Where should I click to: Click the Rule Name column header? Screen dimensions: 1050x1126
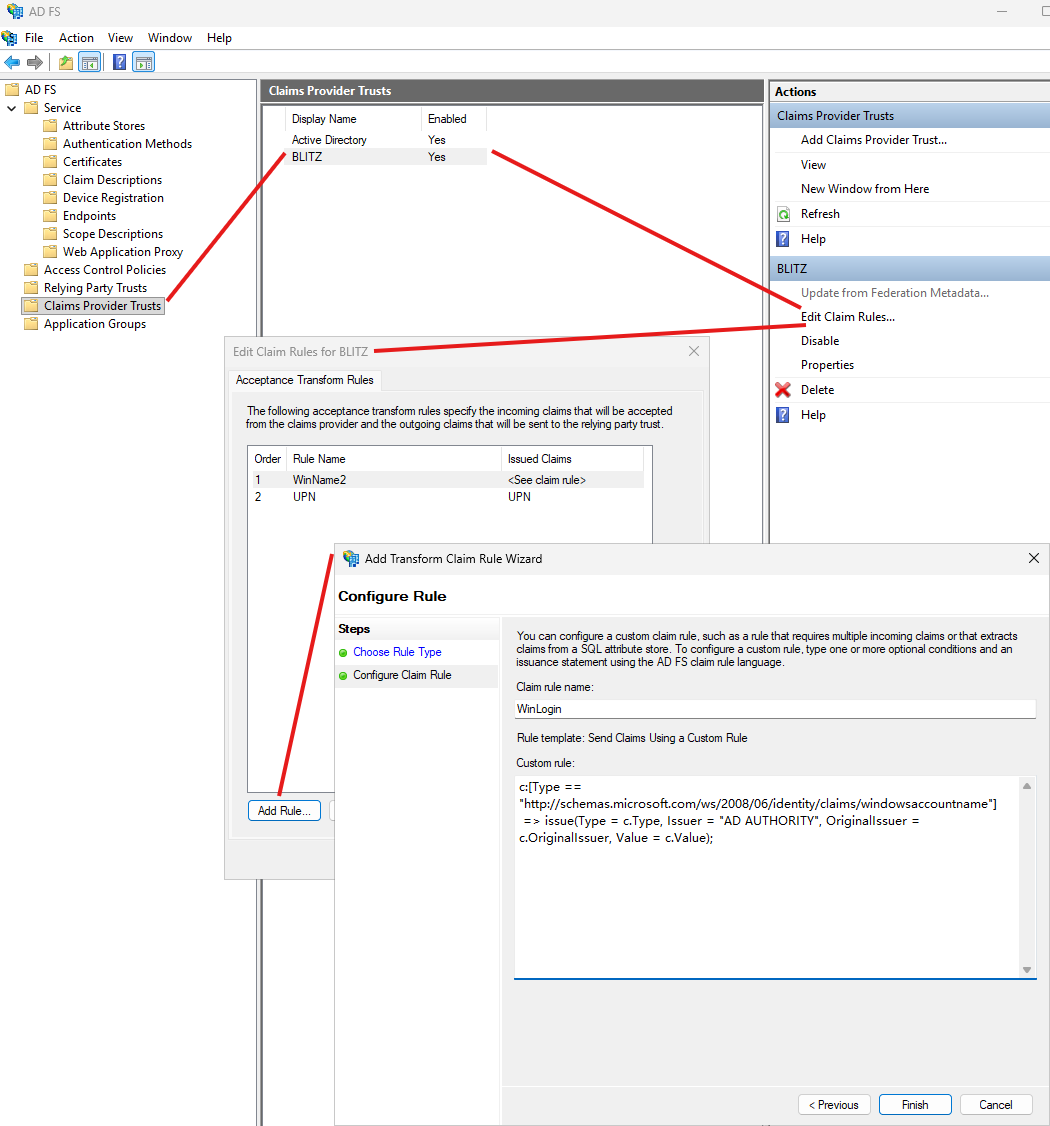(x=393, y=459)
